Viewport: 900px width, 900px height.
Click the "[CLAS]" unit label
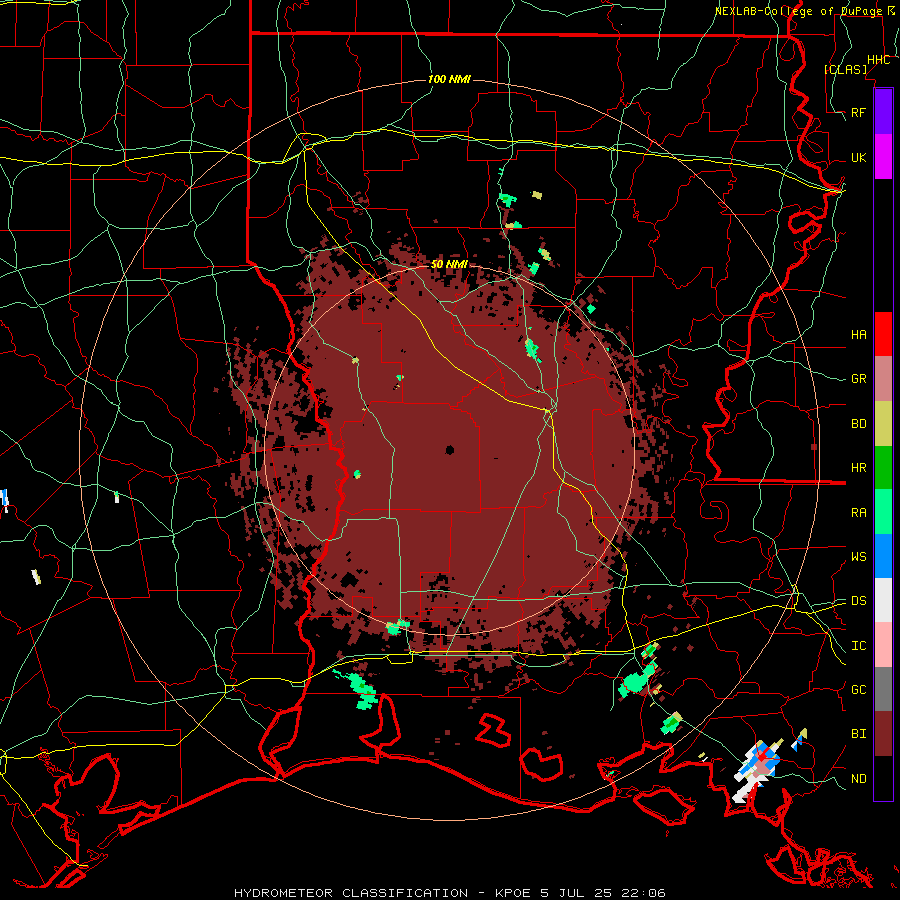(845, 69)
